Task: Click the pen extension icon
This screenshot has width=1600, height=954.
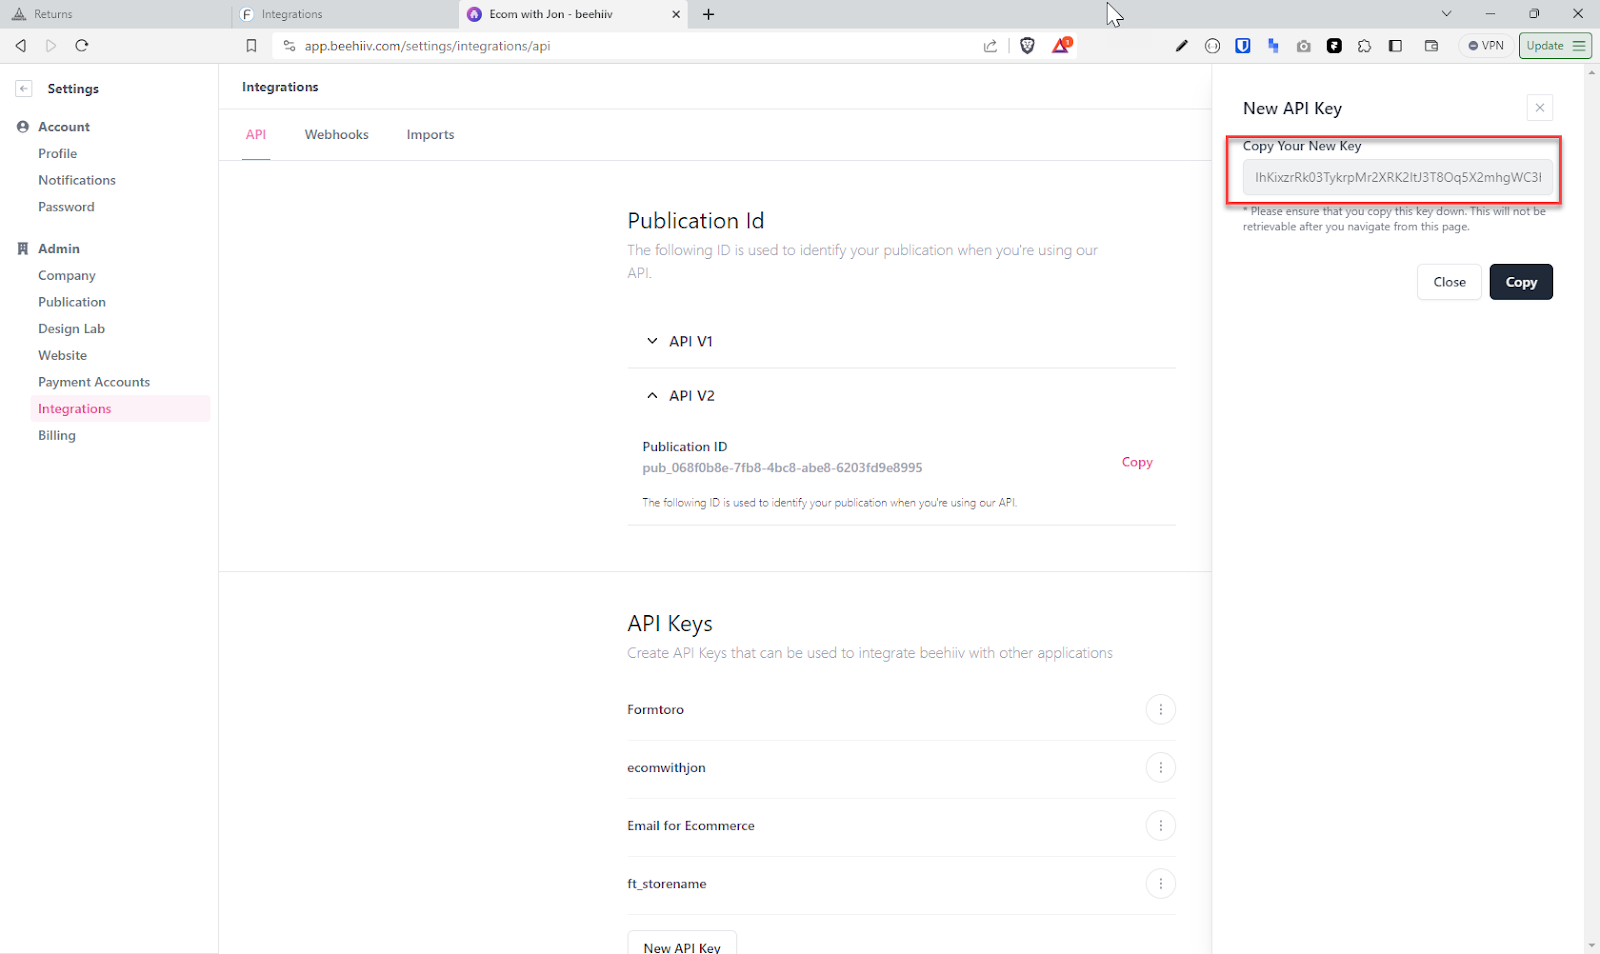Action: (x=1182, y=46)
